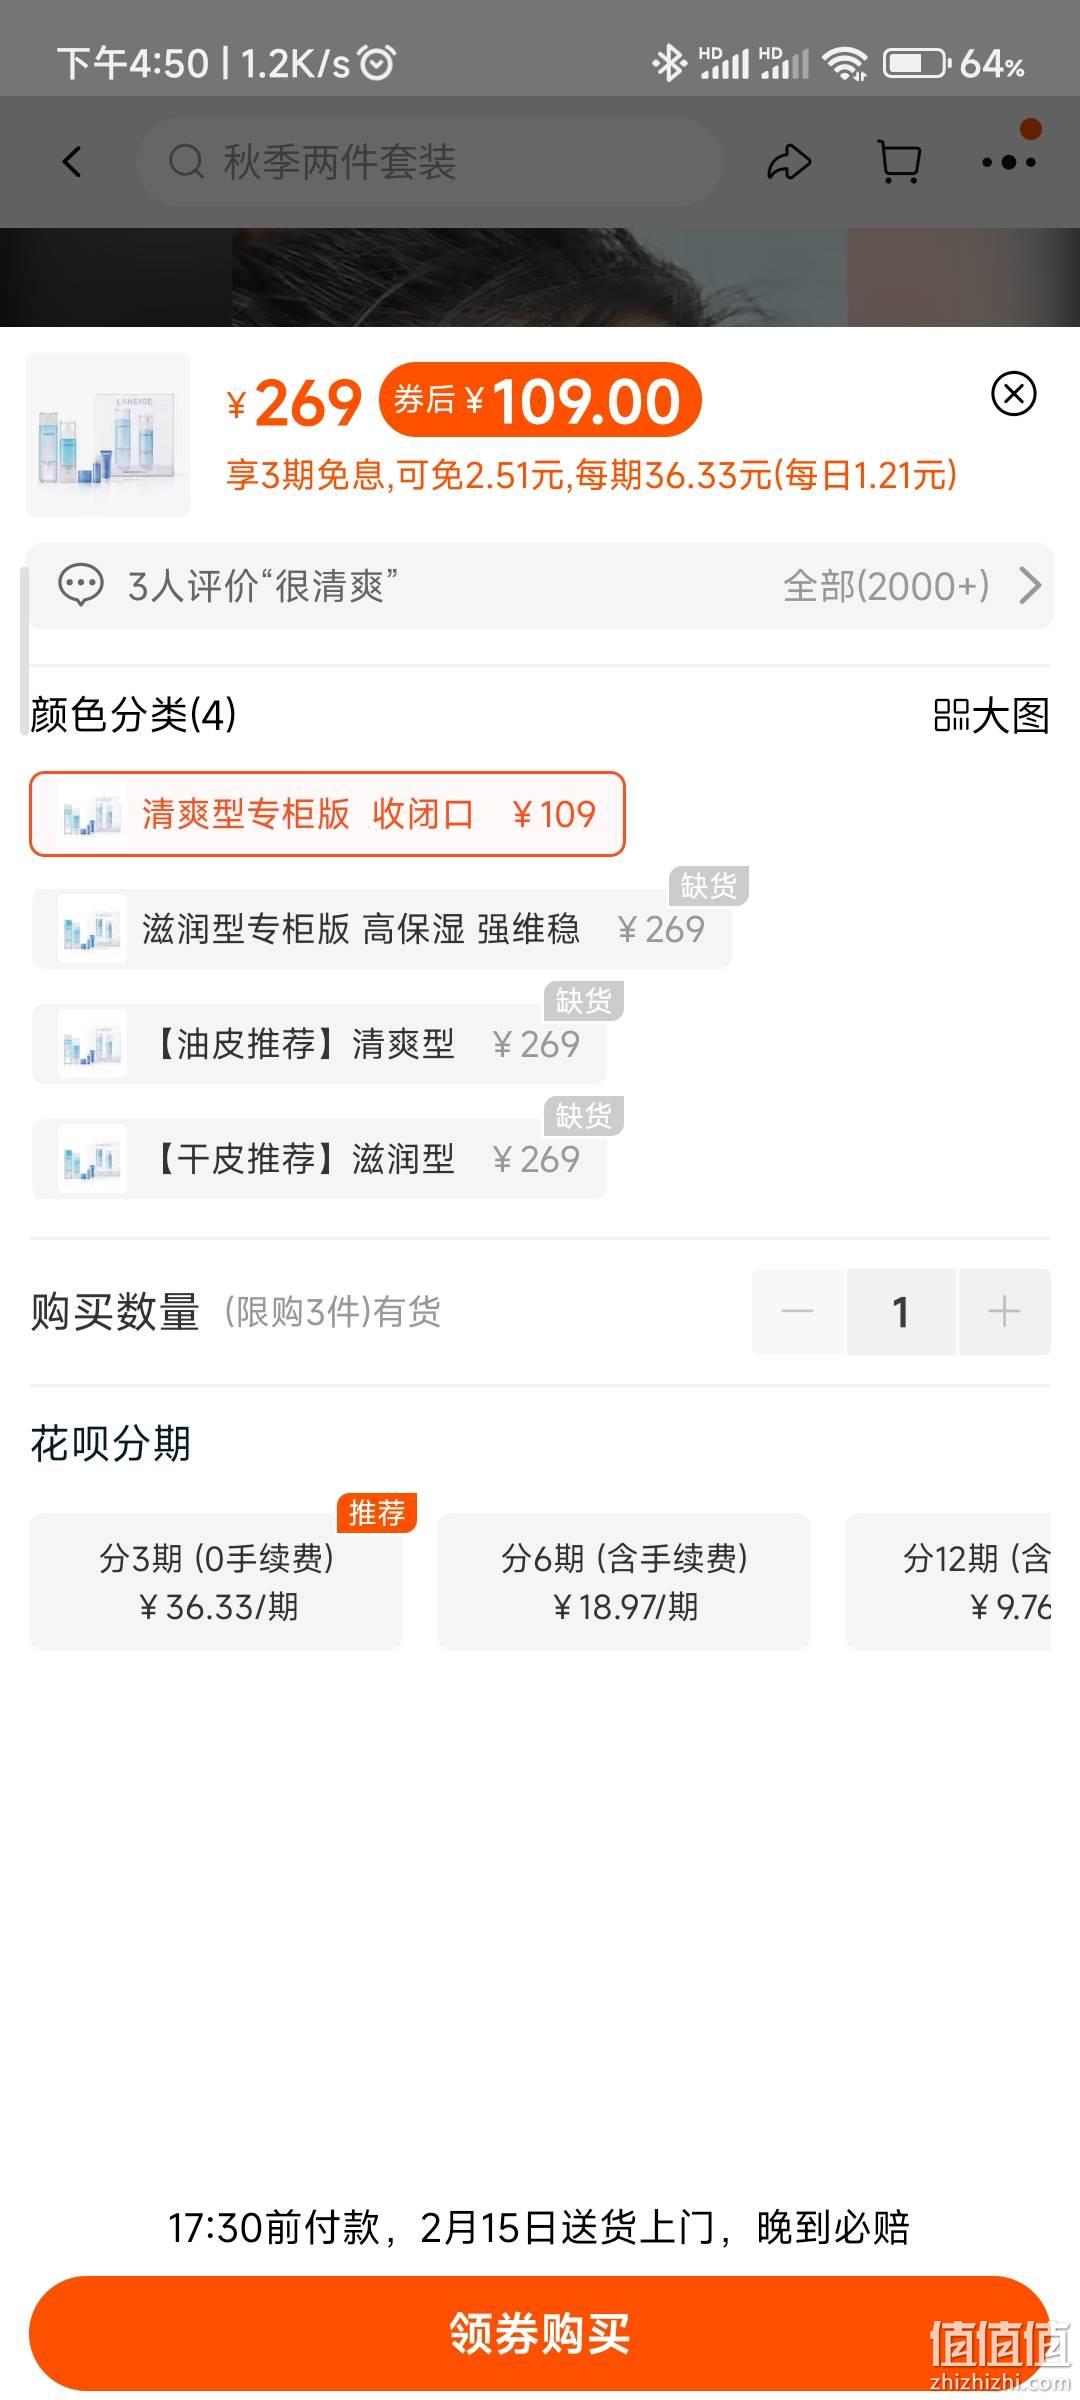Open the share arrow icon
1080x2400 pixels.
click(789, 162)
